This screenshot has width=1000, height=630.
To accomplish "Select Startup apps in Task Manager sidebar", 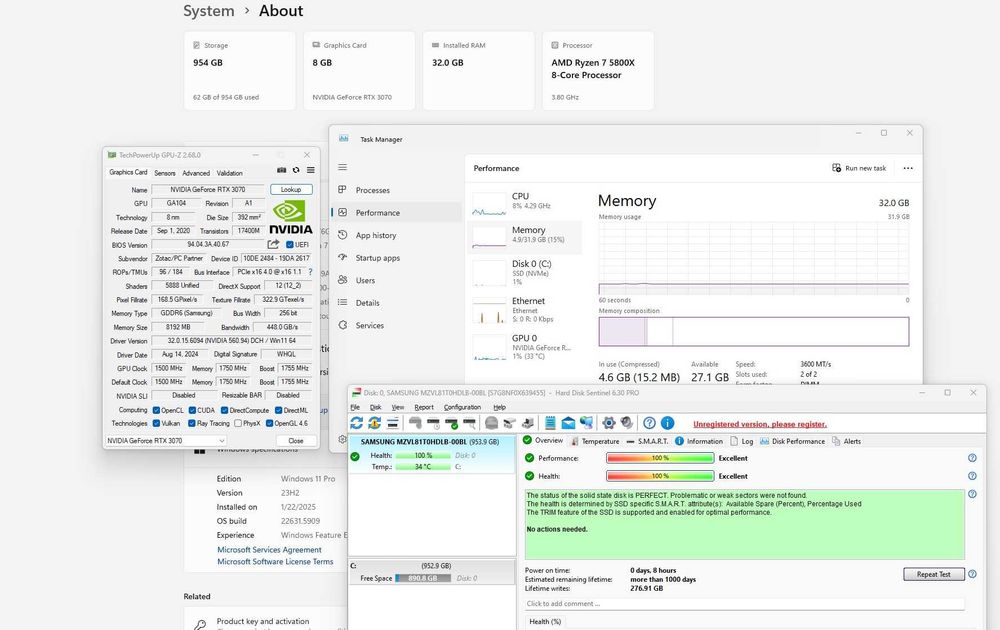I will pos(396,258).
